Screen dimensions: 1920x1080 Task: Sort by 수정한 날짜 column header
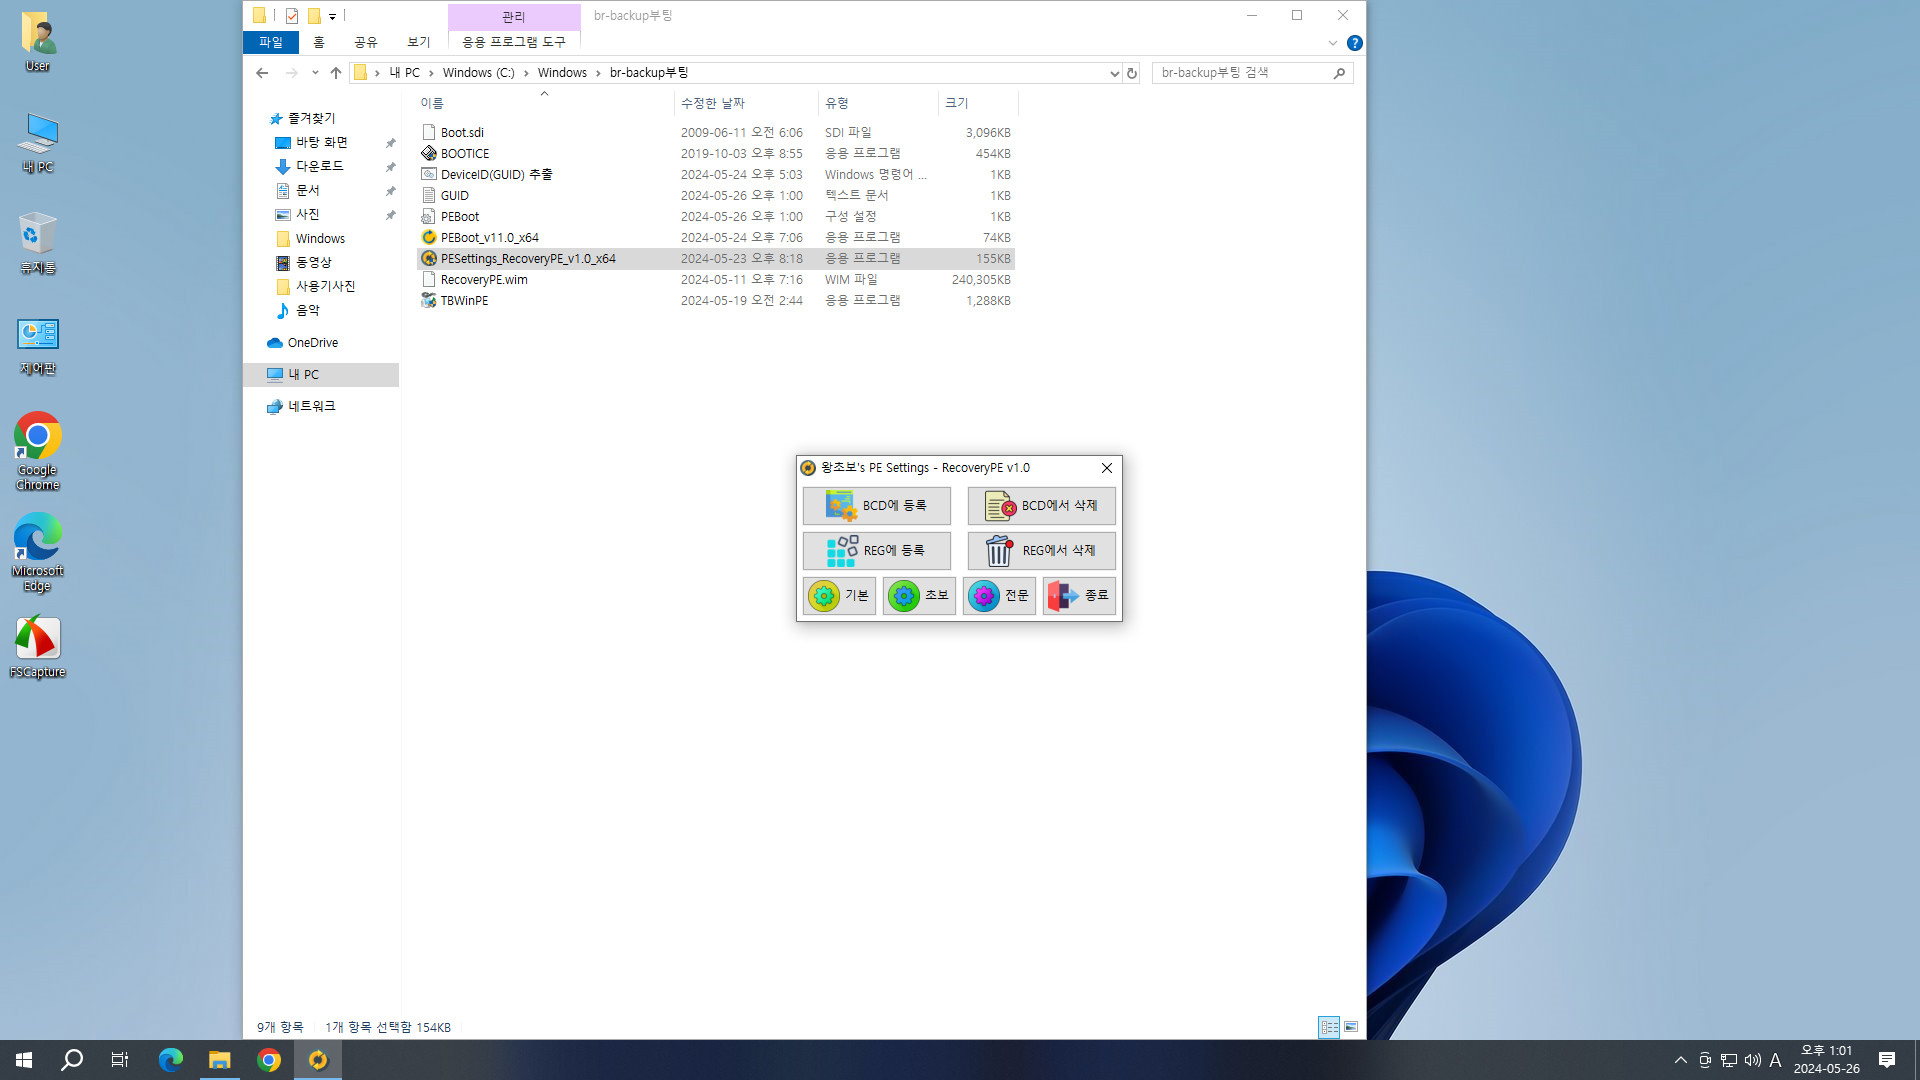coord(746,103)
